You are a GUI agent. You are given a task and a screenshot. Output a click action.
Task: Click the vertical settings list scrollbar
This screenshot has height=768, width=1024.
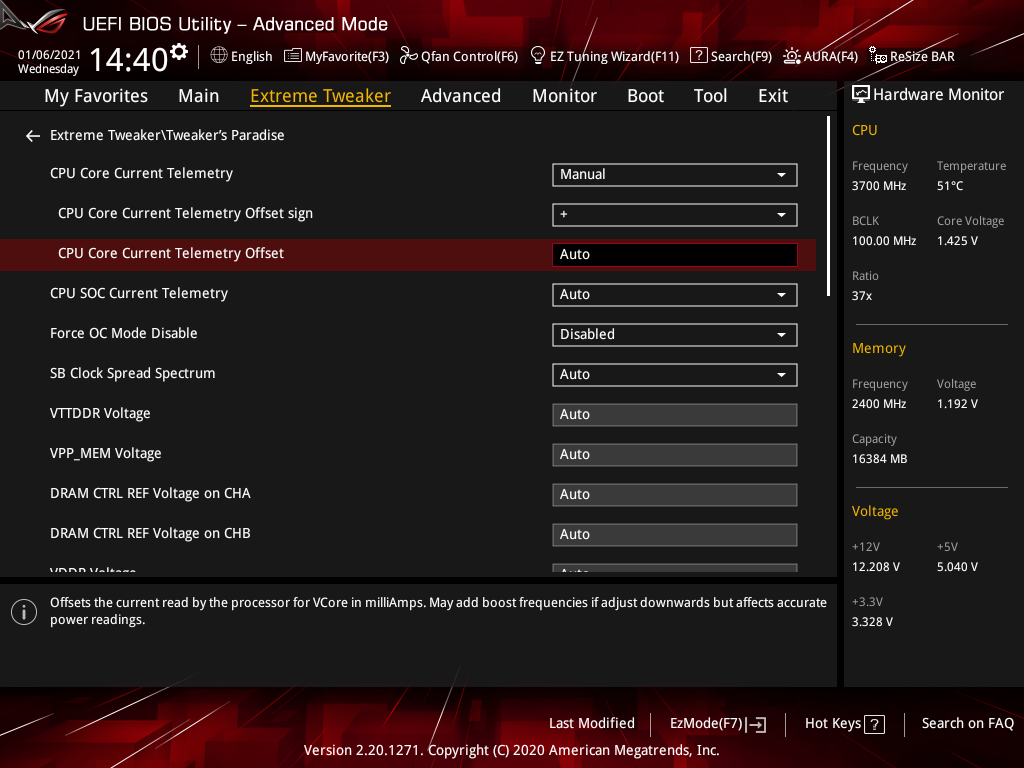pyautogui.click(x=828, y=206)
